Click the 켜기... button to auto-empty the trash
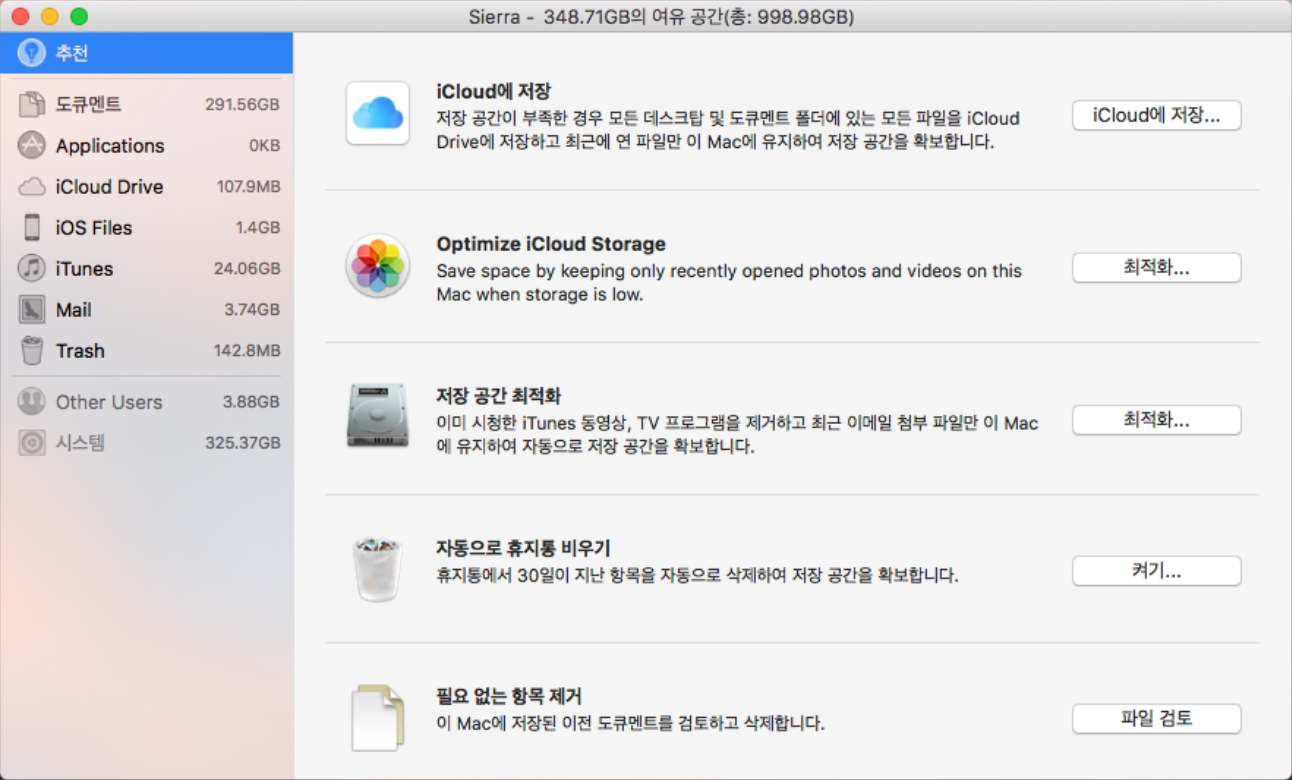1292x780 pixels. tap(1156, 571)
